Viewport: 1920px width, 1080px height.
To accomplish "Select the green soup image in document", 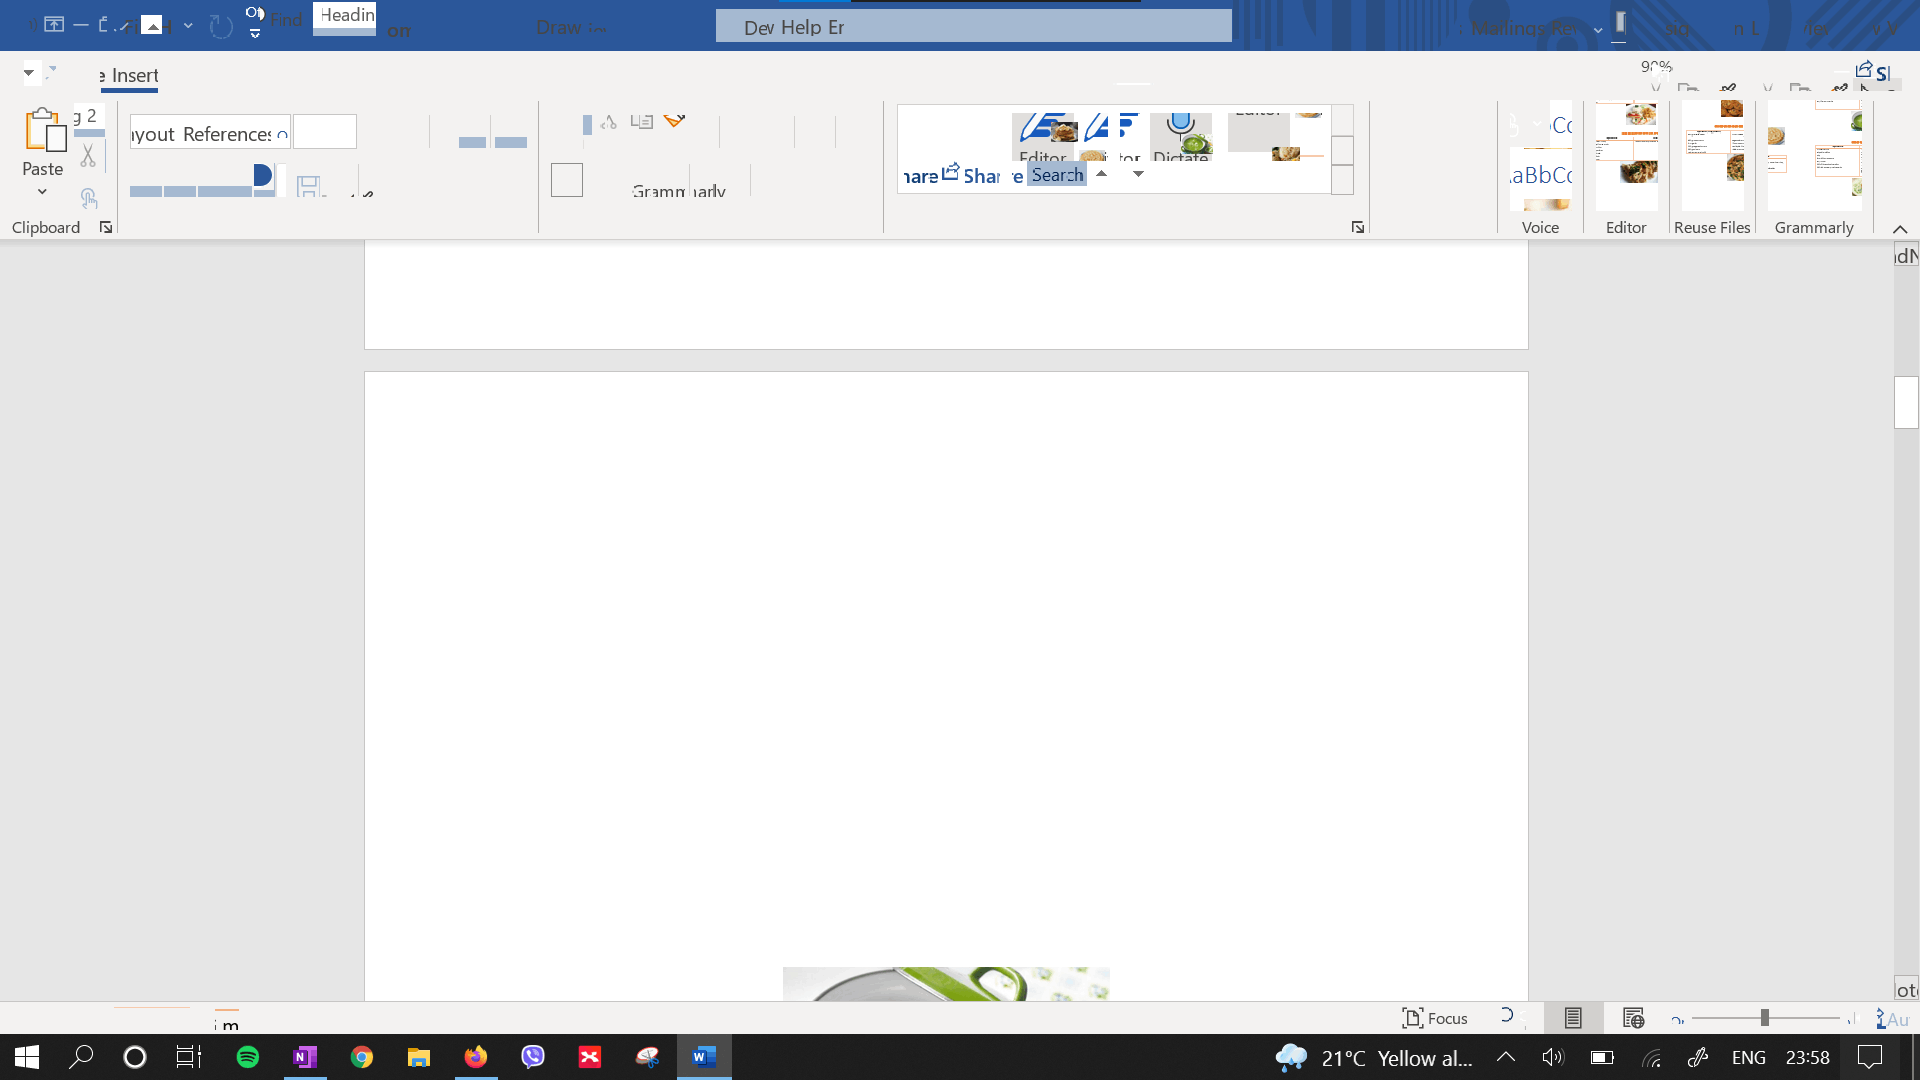I will (946, 984).
